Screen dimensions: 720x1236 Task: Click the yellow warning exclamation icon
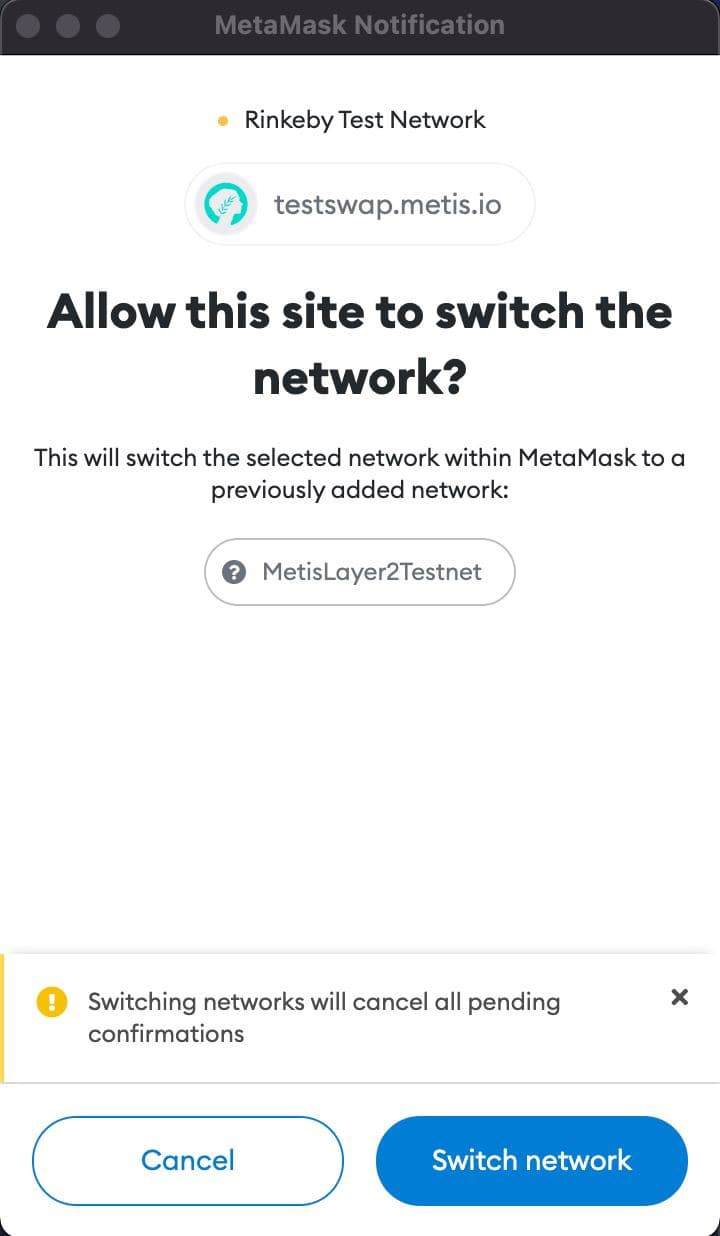click(51, 1002)
